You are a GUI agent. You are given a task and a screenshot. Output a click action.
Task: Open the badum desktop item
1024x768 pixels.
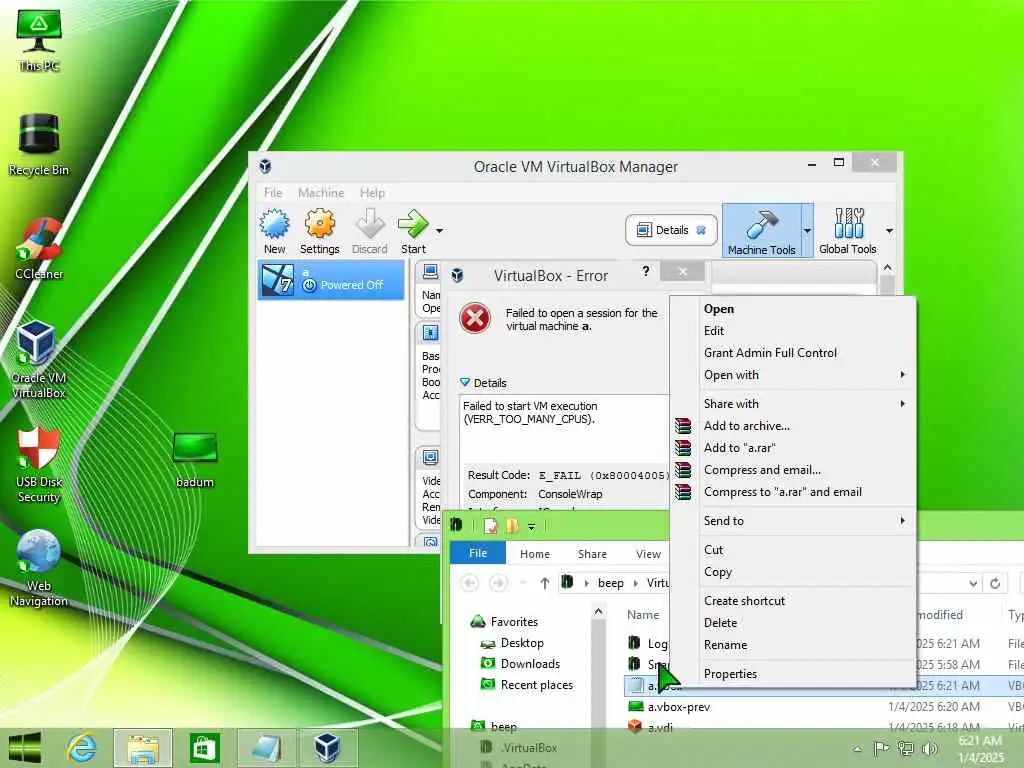click(x=195, y=461)
